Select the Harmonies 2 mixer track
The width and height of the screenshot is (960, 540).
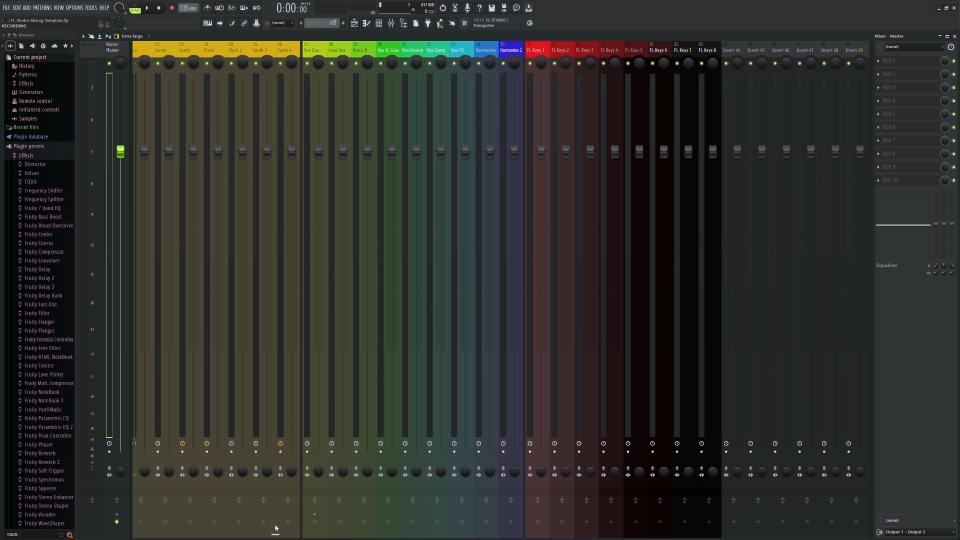511,48
